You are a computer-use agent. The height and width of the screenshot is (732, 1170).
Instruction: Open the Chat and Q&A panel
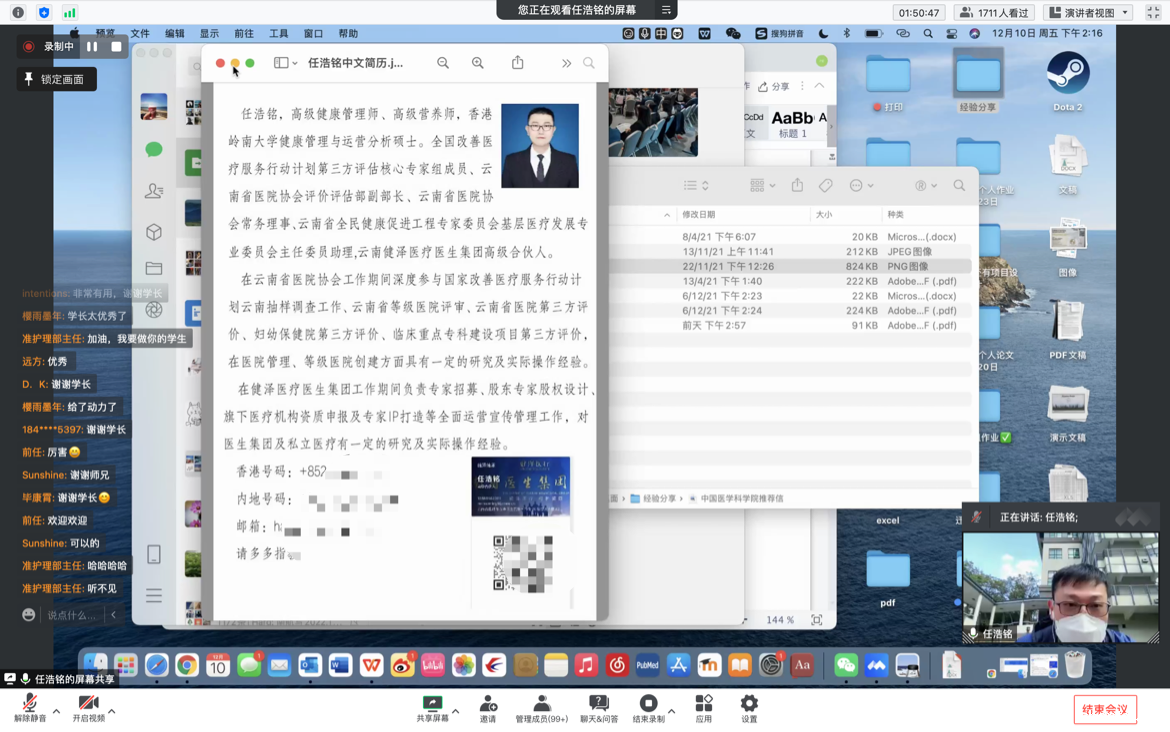pos(599,709)
